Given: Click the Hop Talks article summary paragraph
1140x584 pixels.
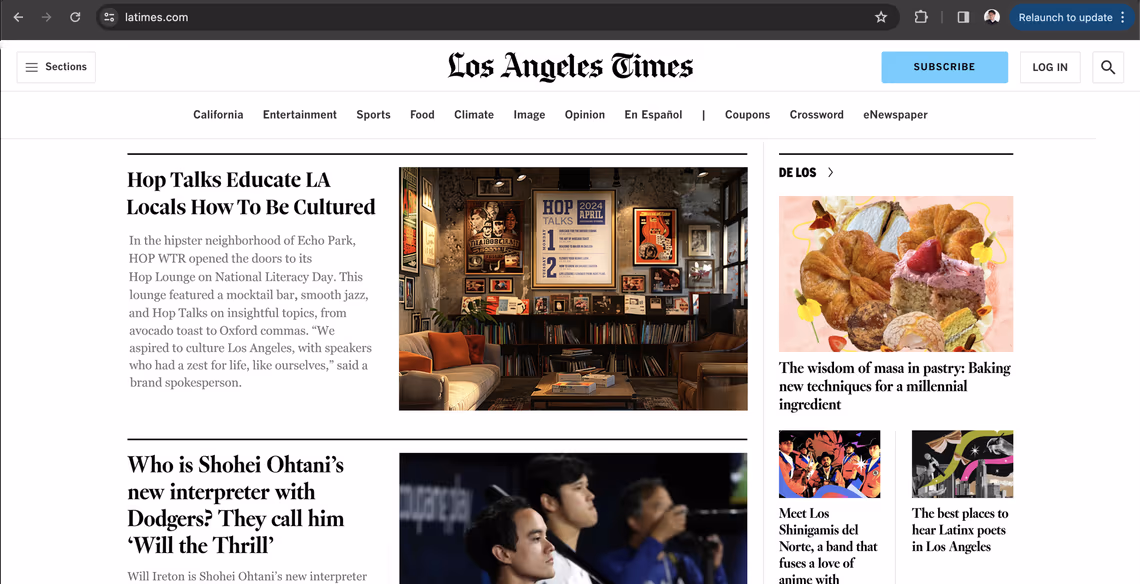Looking at the screenshot, I should [x=251, y=311].
